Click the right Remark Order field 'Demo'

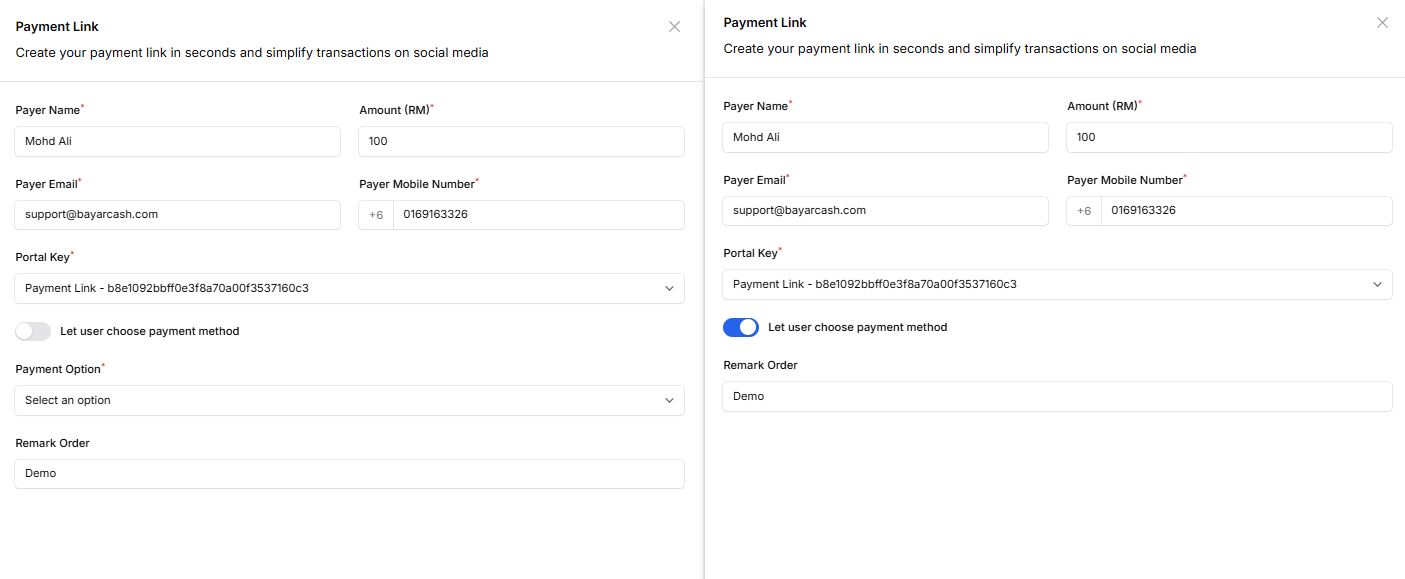click(1057, 396)
